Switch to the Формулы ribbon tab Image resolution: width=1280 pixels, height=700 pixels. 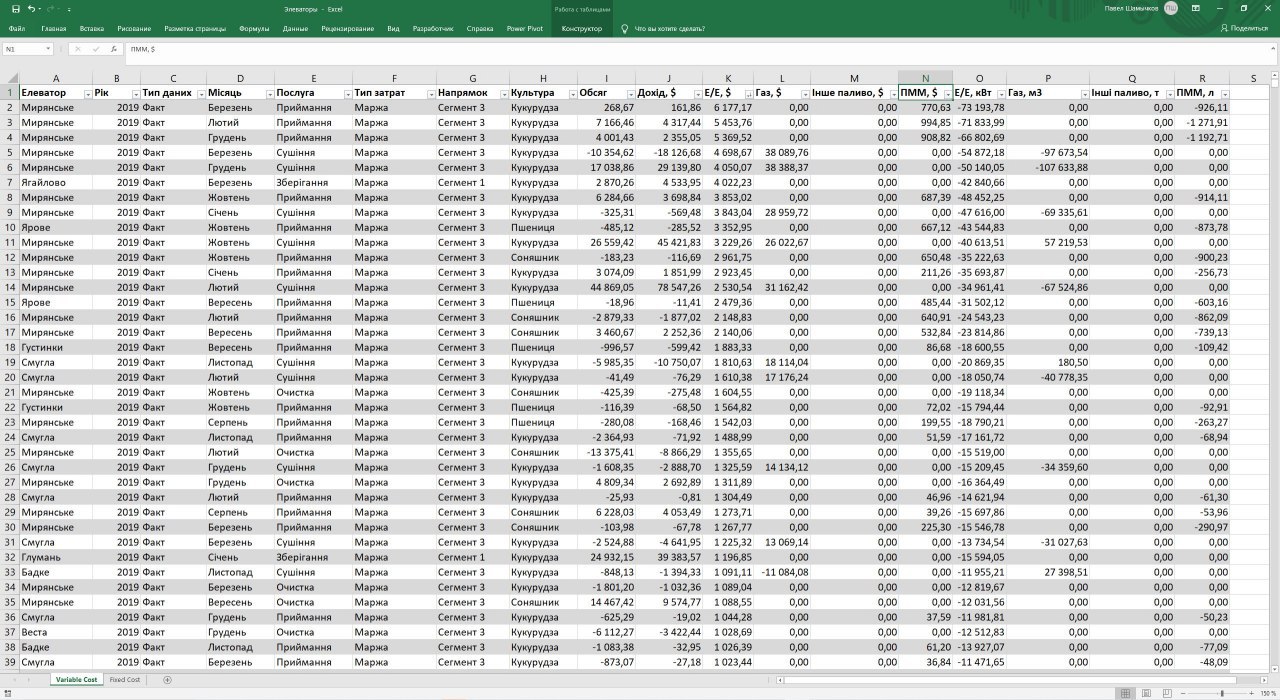coord(254,28)
